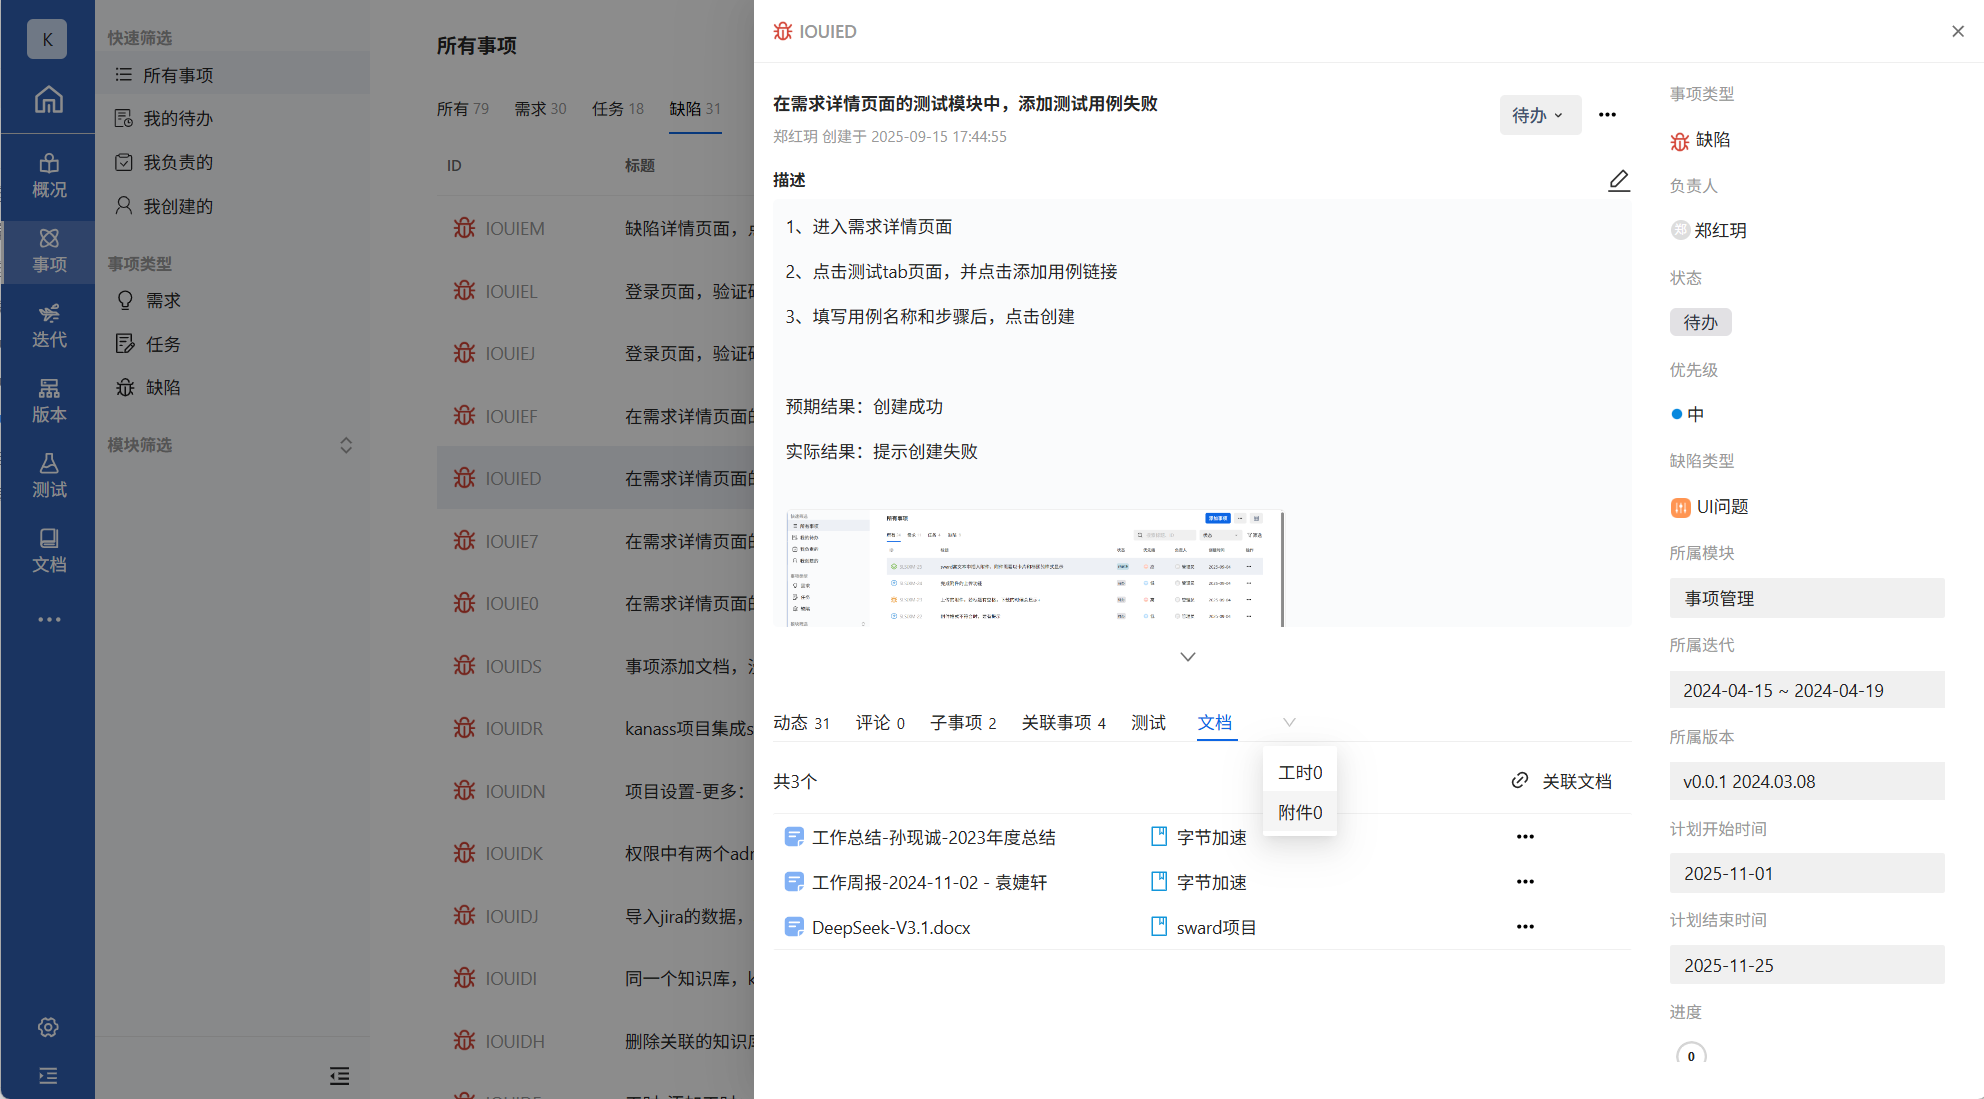Click the 计划开始时间 date field

pos(1806,873)
